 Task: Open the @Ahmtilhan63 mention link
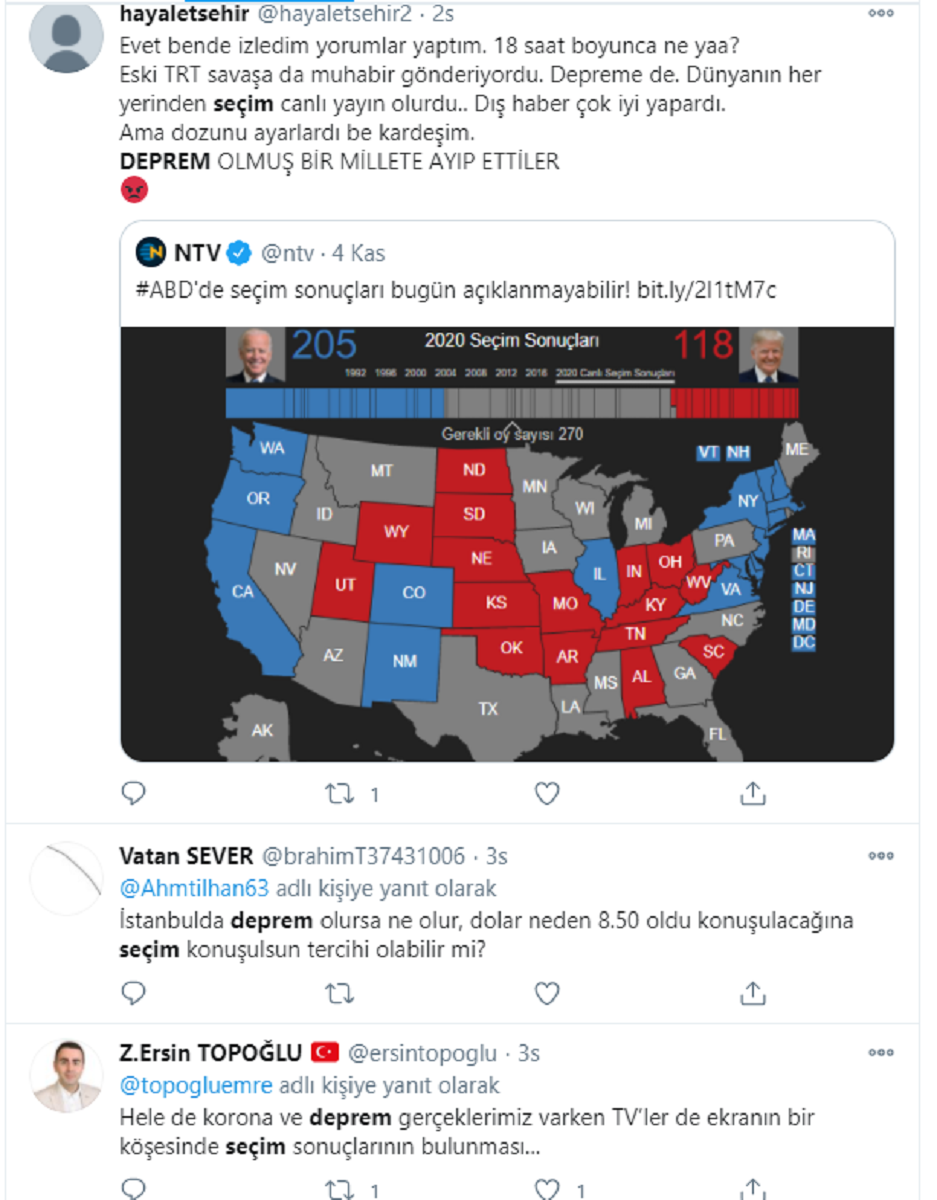click(x=194, y=888)
